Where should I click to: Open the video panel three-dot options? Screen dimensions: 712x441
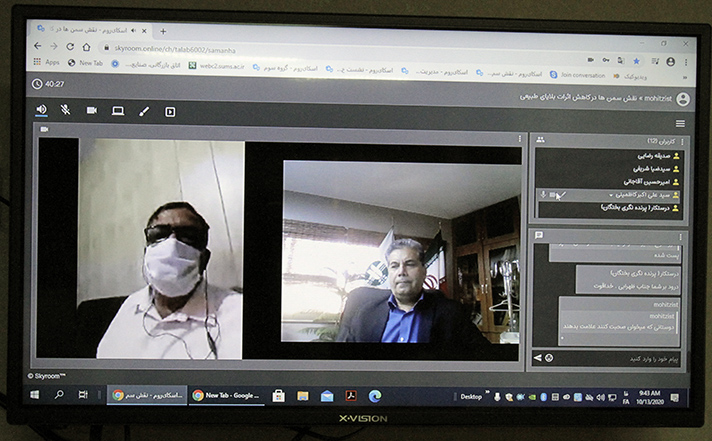pyautogui.click(x=520, y=139)
